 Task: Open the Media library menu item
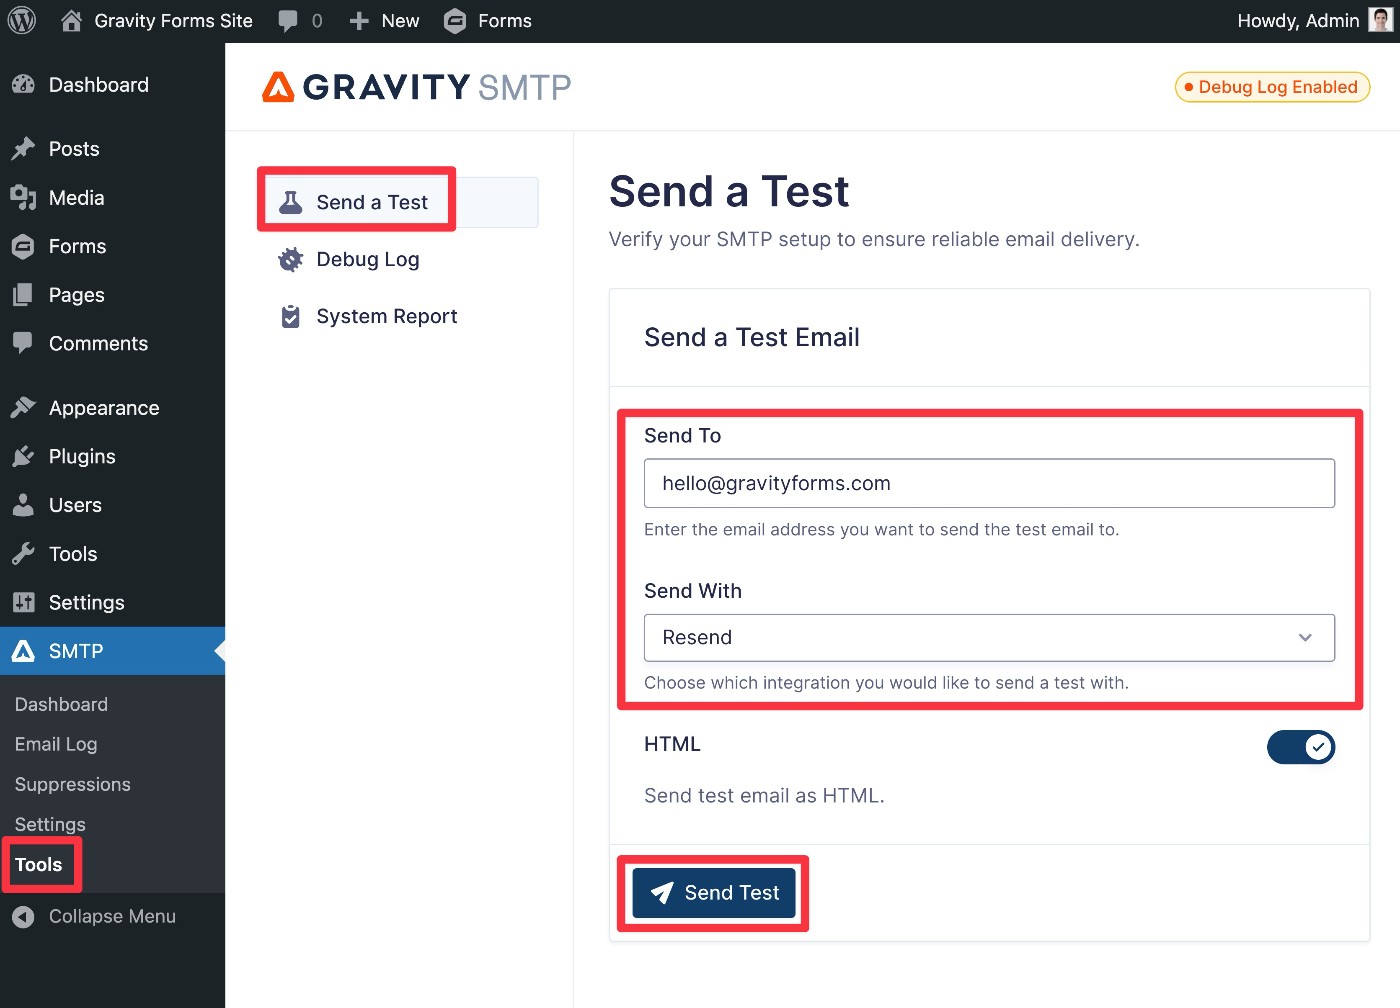[76, 198]
